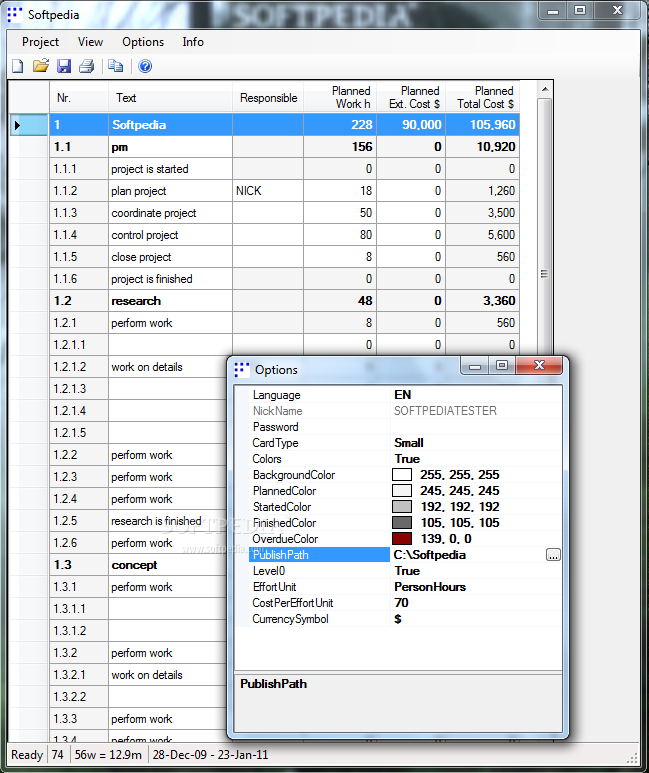The width and height of the screenshot is (649, 773).
Task: Click the Planned Ext. Cost cell 90,000
Action: click(411, 125)
